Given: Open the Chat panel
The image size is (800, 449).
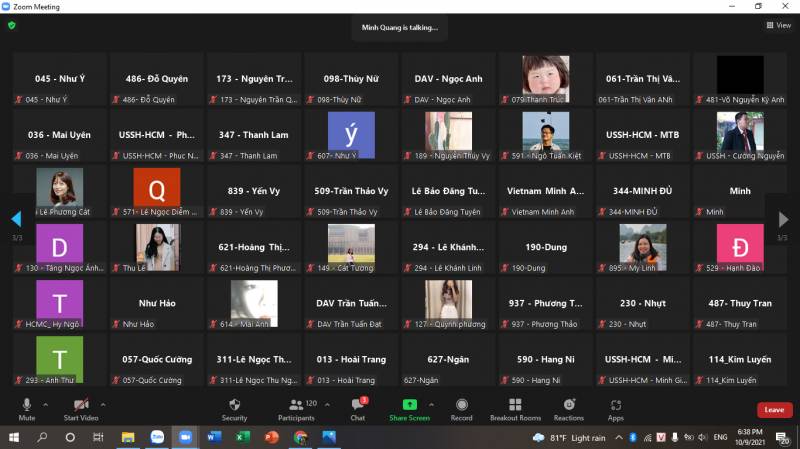Looking at the screenshot, I should 357,405.
